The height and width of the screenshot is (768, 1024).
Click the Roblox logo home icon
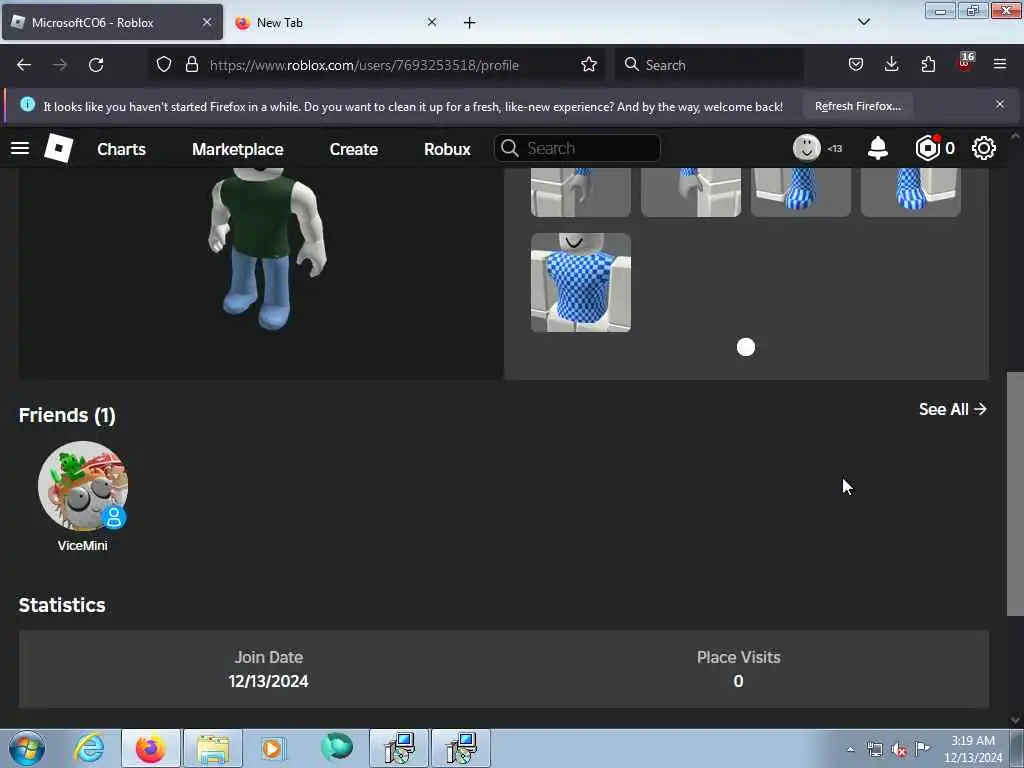[59, 148]
